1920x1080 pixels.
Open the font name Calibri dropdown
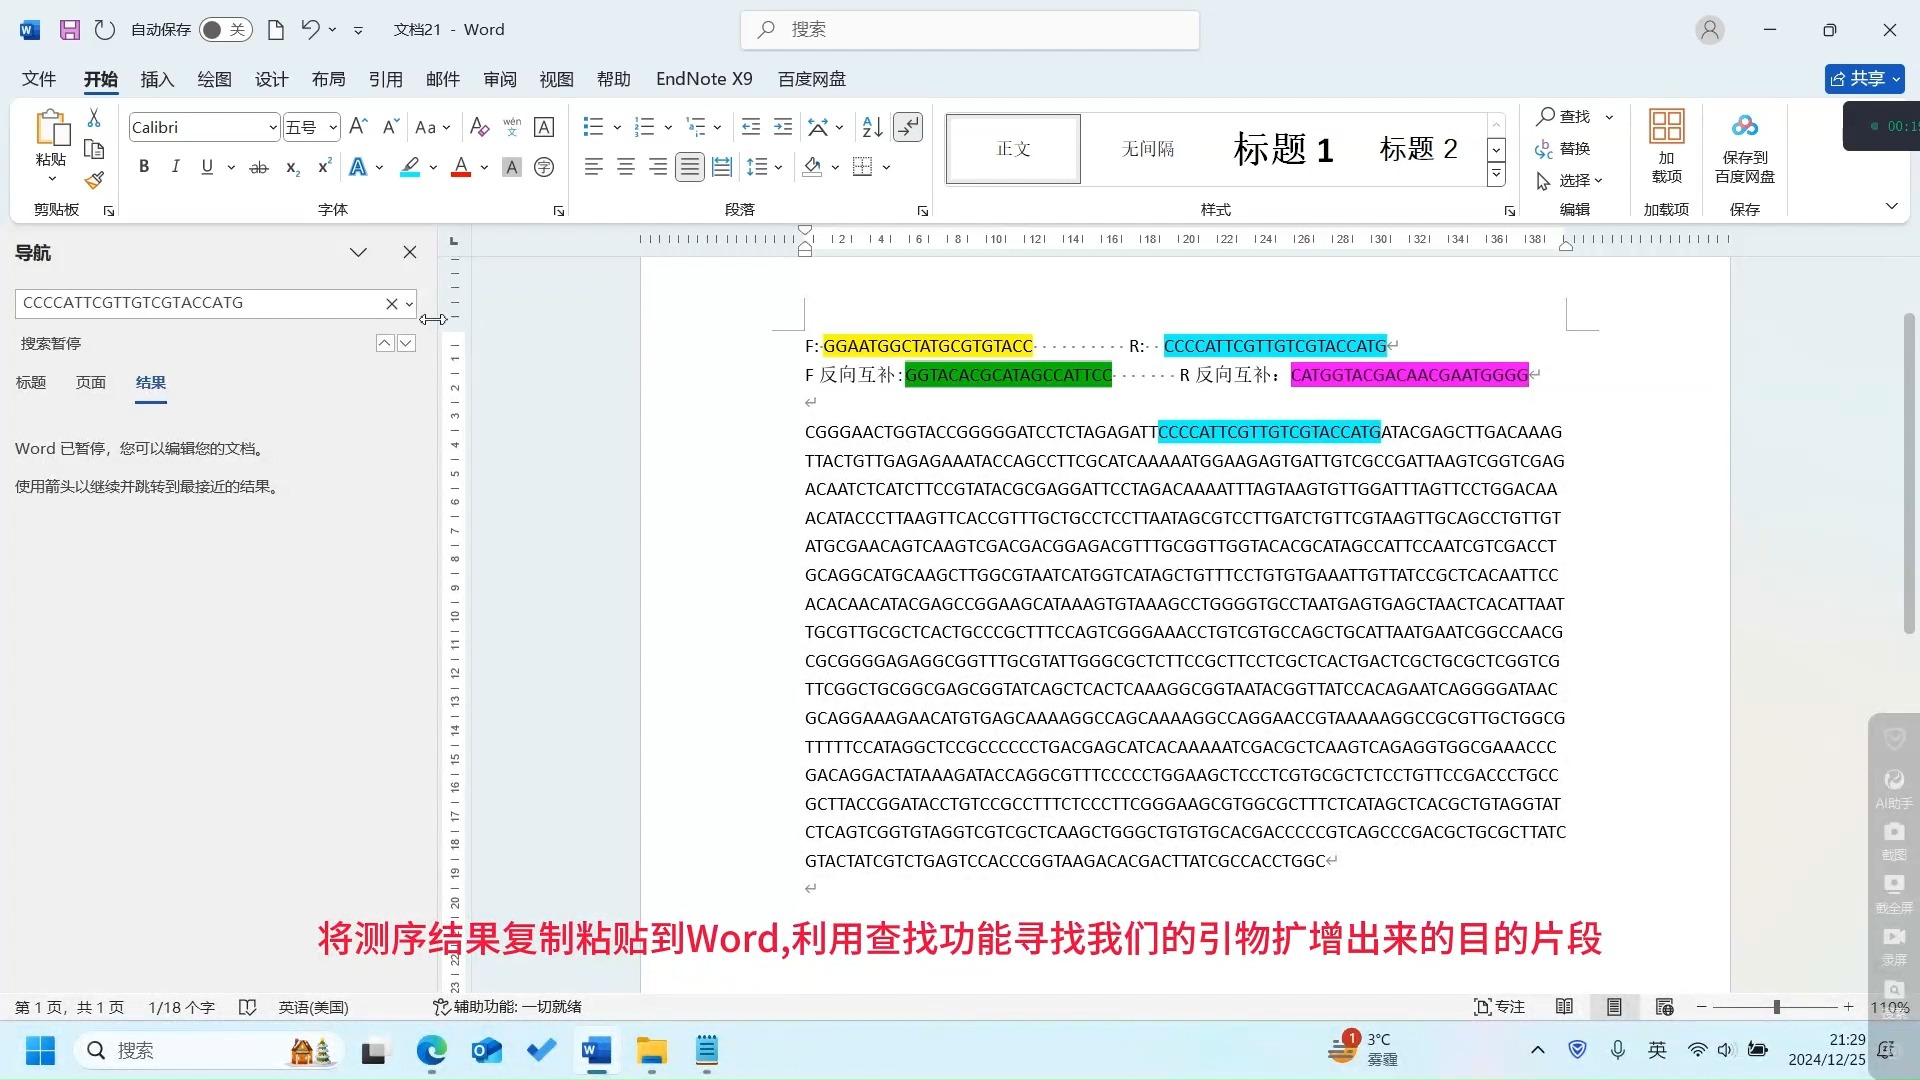pyautogui.click(x=272, y=127)
